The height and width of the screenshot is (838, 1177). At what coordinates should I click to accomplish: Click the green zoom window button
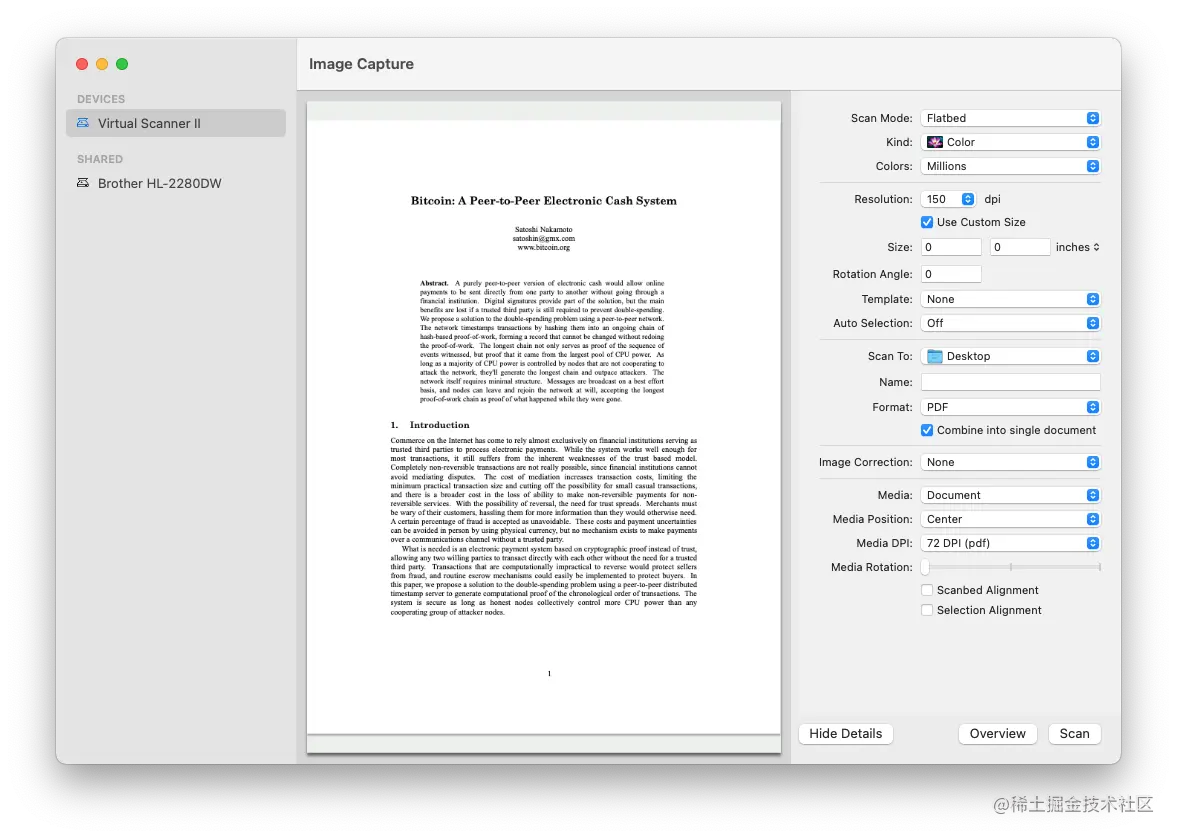pyautogui.click(x=122, y=64)
